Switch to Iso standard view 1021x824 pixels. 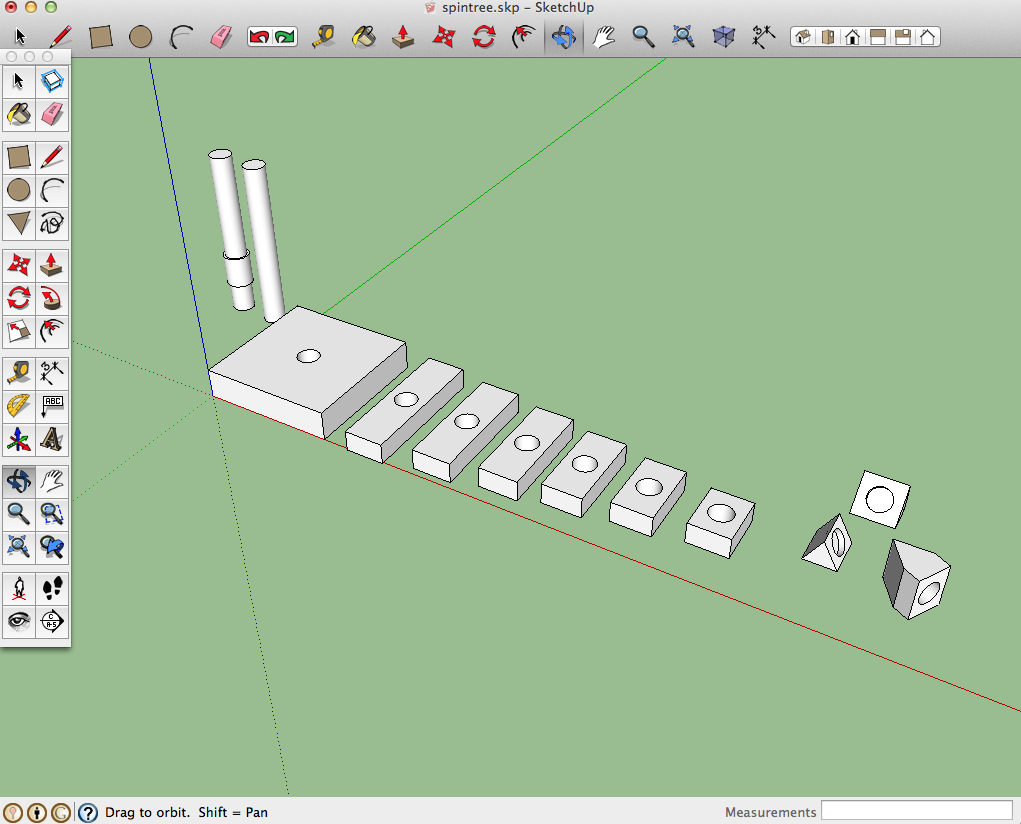802,38
